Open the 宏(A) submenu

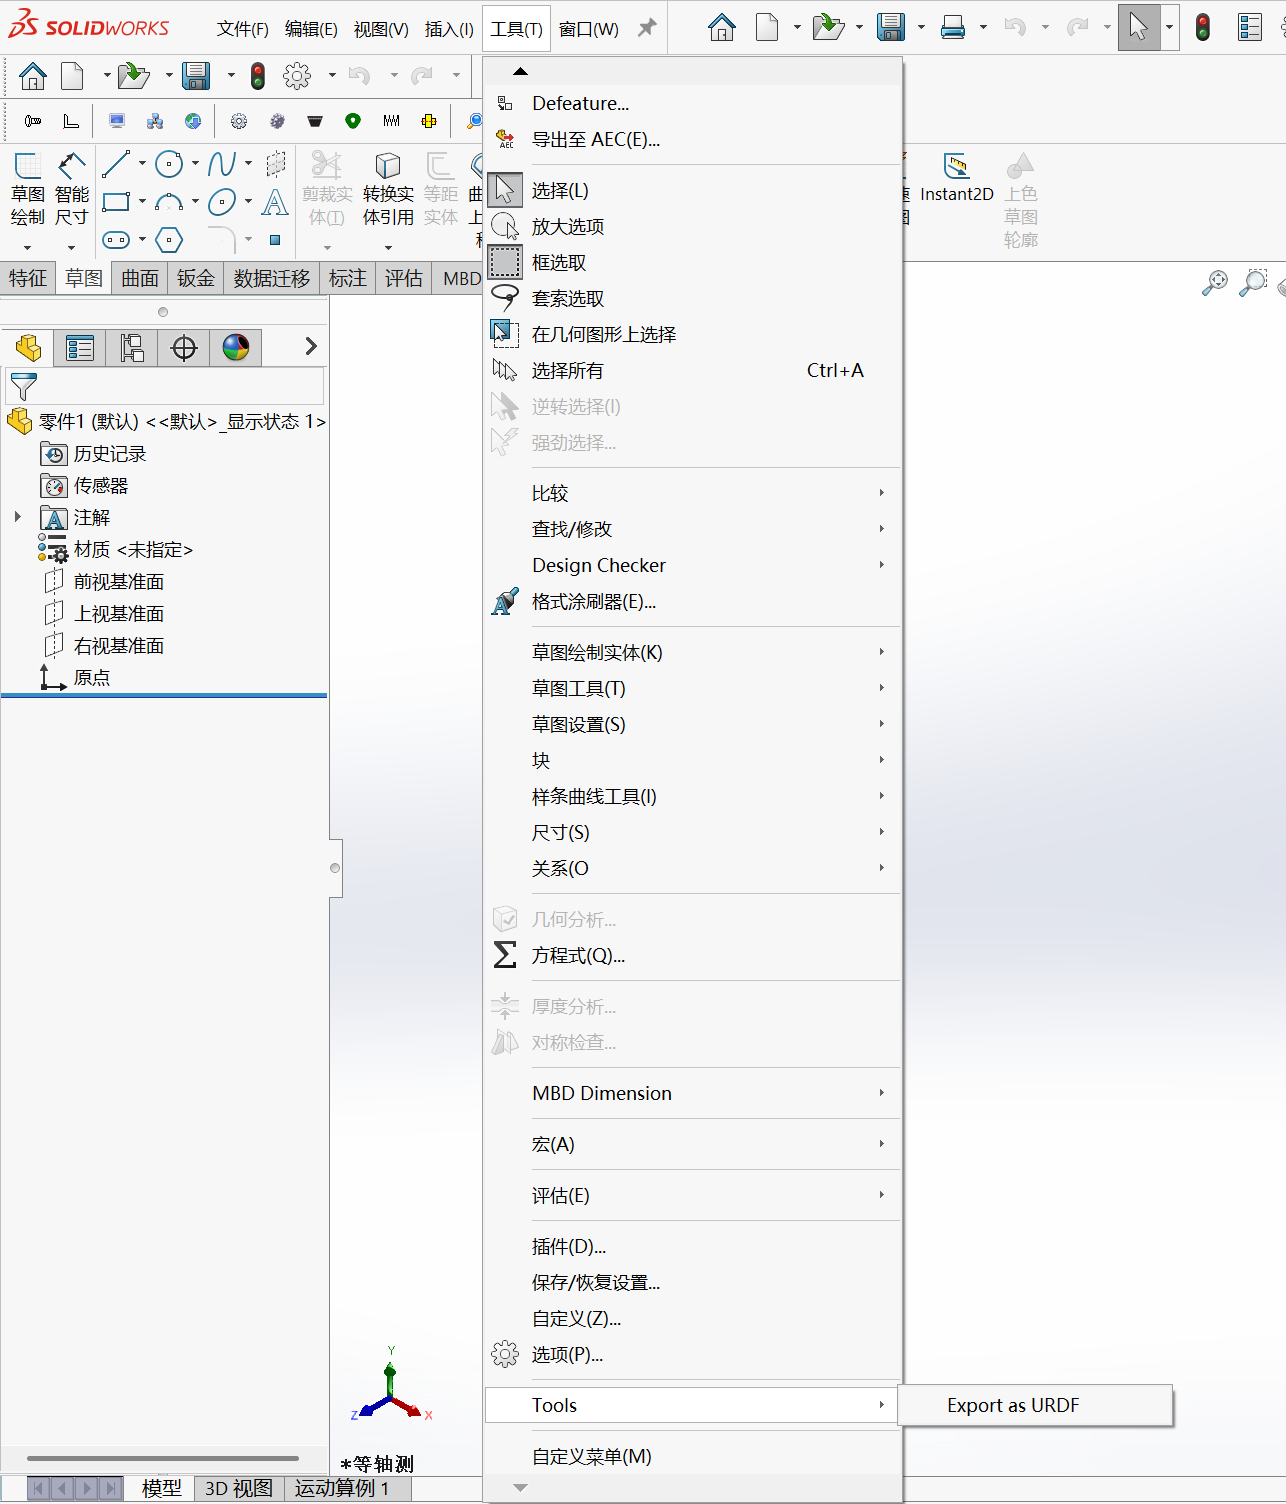pyautogui.click(x=693, y=1144)
